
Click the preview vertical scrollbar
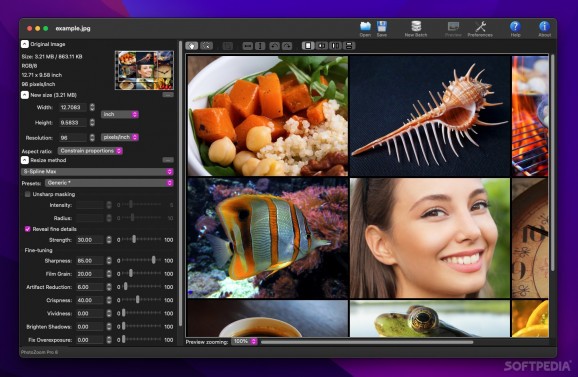[x=553, y=162]
